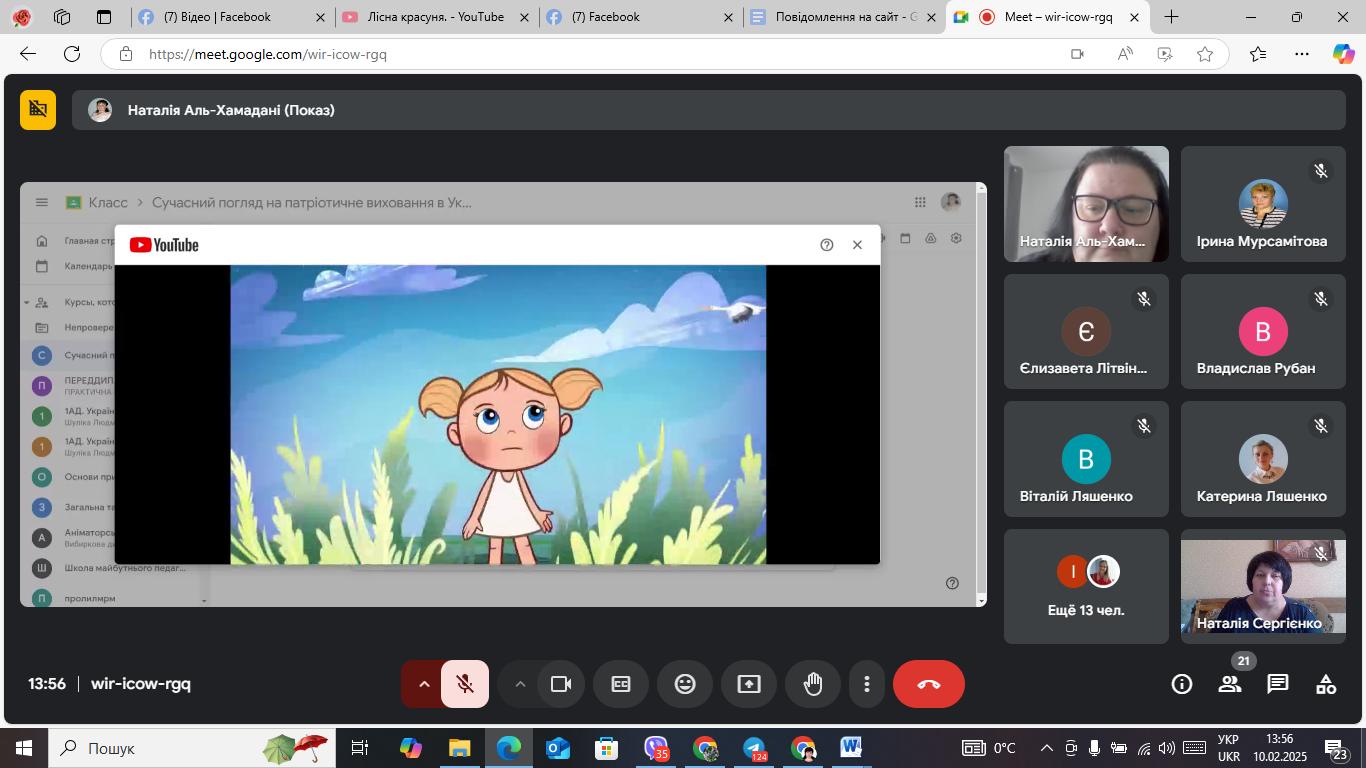Click the yellow presentation icon at top left
Screen dimensions: 1366x768
click(x=38, y=110)
